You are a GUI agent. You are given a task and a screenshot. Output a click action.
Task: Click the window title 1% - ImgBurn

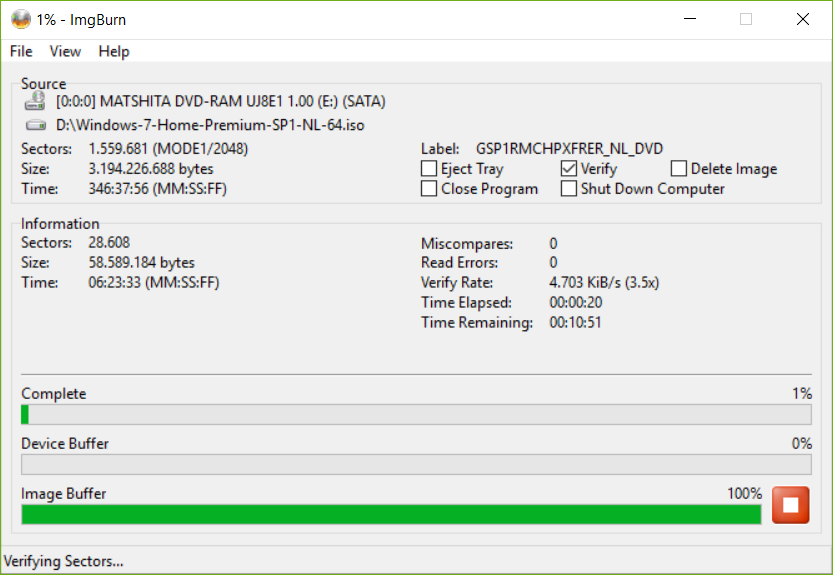pyautogui.click(x=81, y=20)
